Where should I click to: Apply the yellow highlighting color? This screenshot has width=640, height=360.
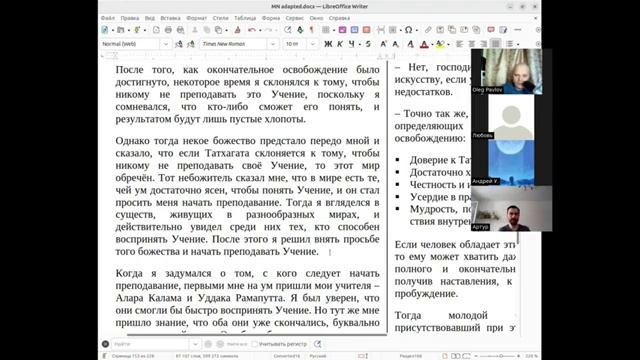(x=440, y=44)
